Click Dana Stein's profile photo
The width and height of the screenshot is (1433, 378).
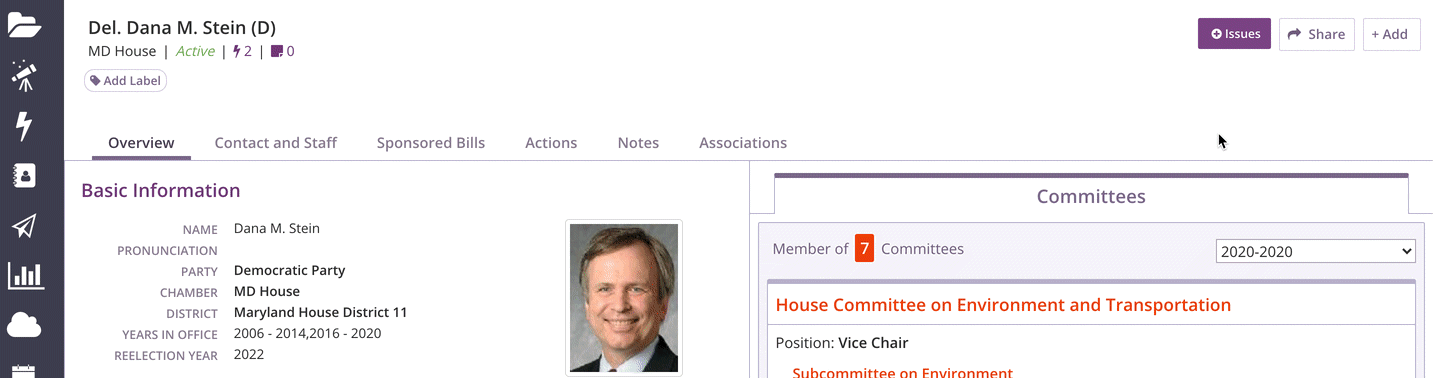(x=624, y=298)
